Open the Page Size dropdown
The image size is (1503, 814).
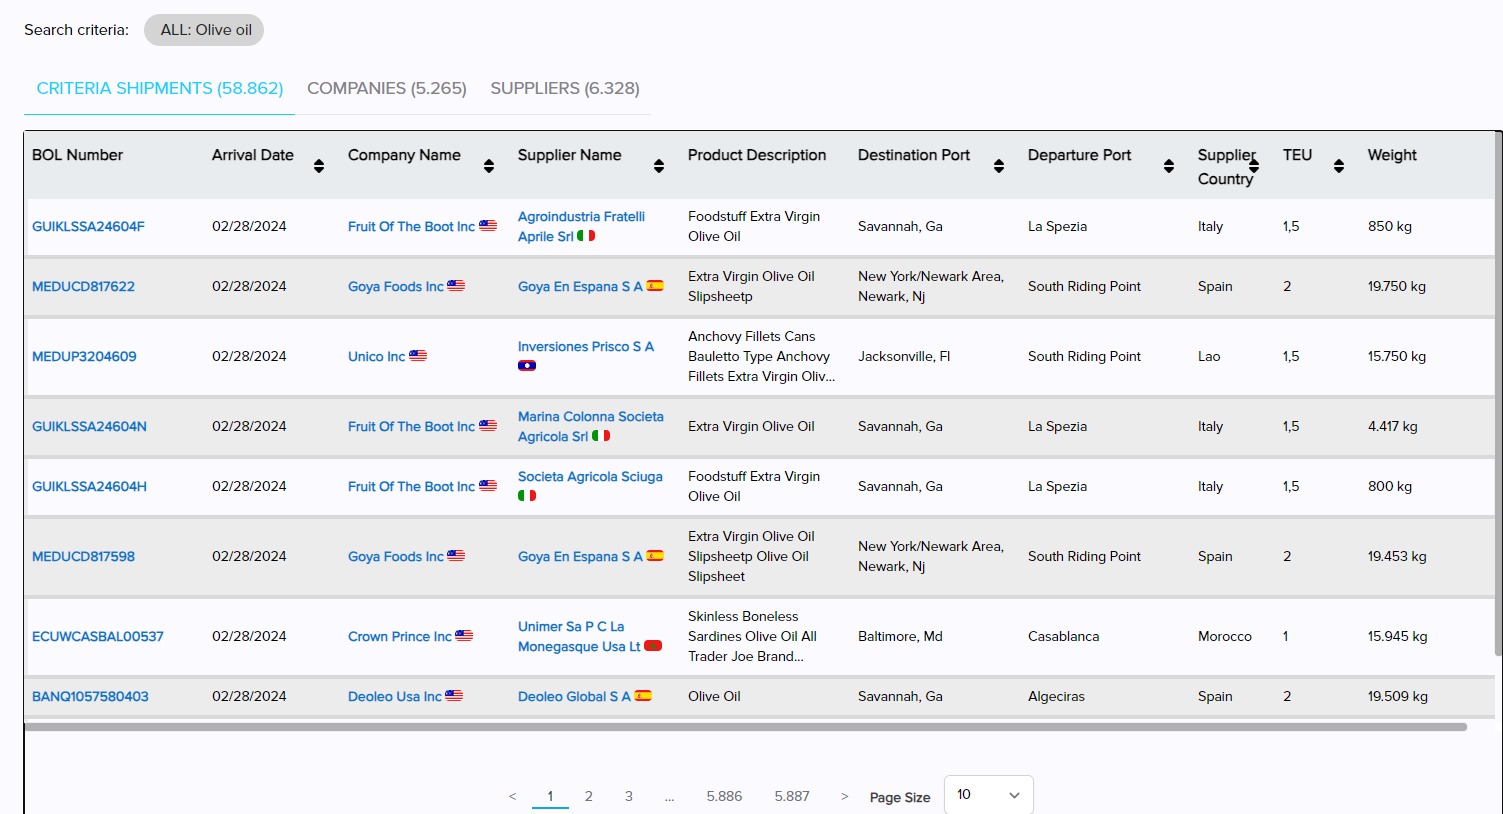click(988, 795)
